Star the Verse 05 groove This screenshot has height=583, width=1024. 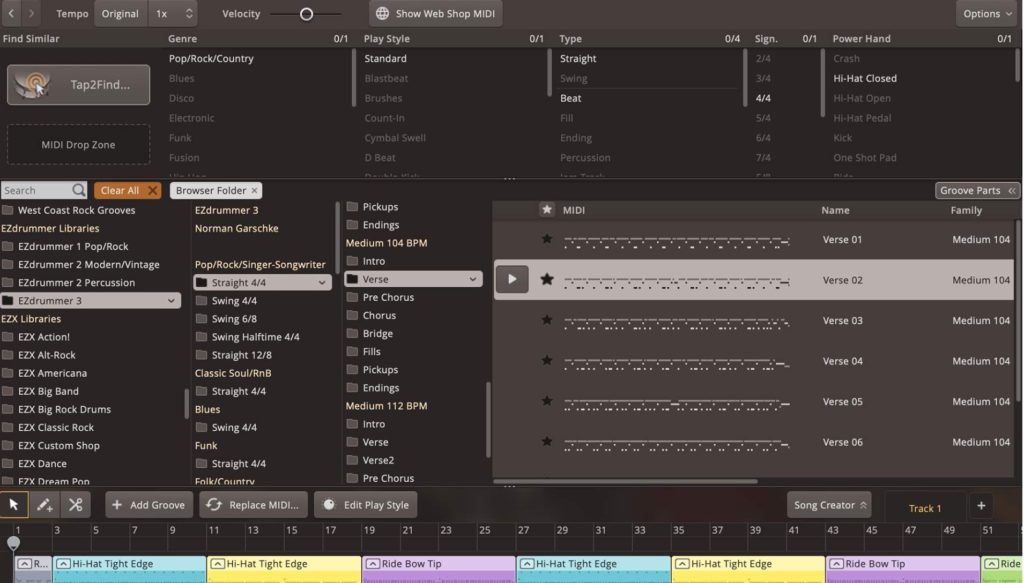tap(547, 401)
